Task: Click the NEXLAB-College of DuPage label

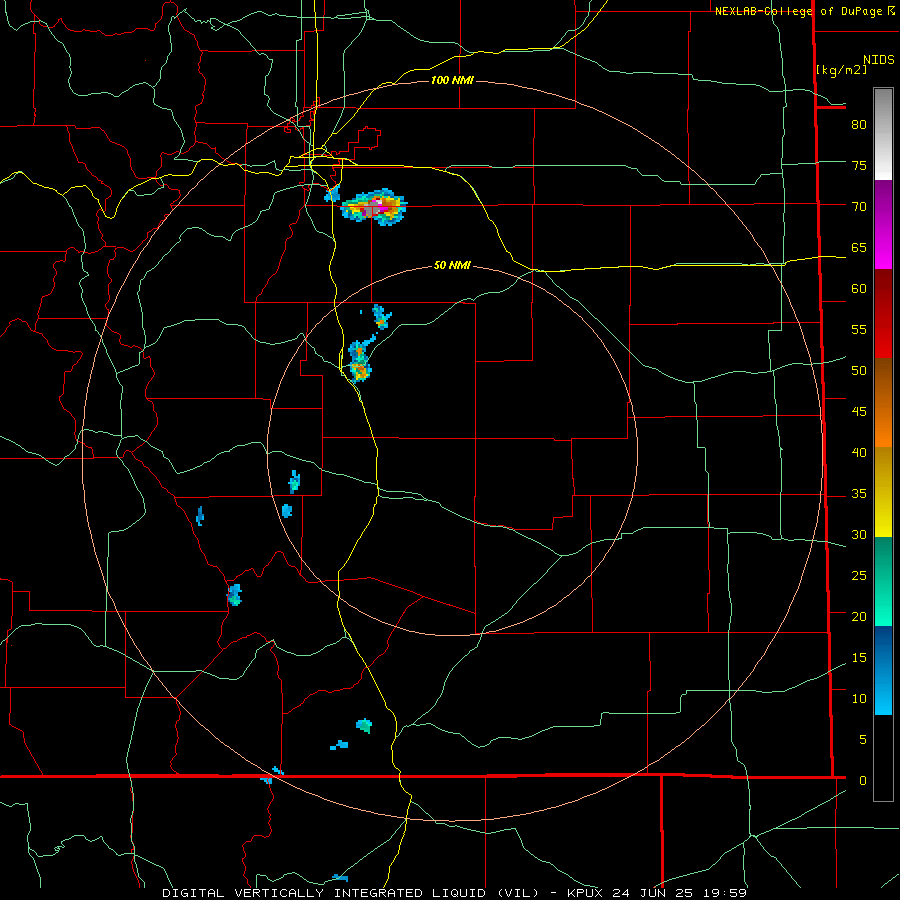Action: pyautogui.click(x=805, y=11)
